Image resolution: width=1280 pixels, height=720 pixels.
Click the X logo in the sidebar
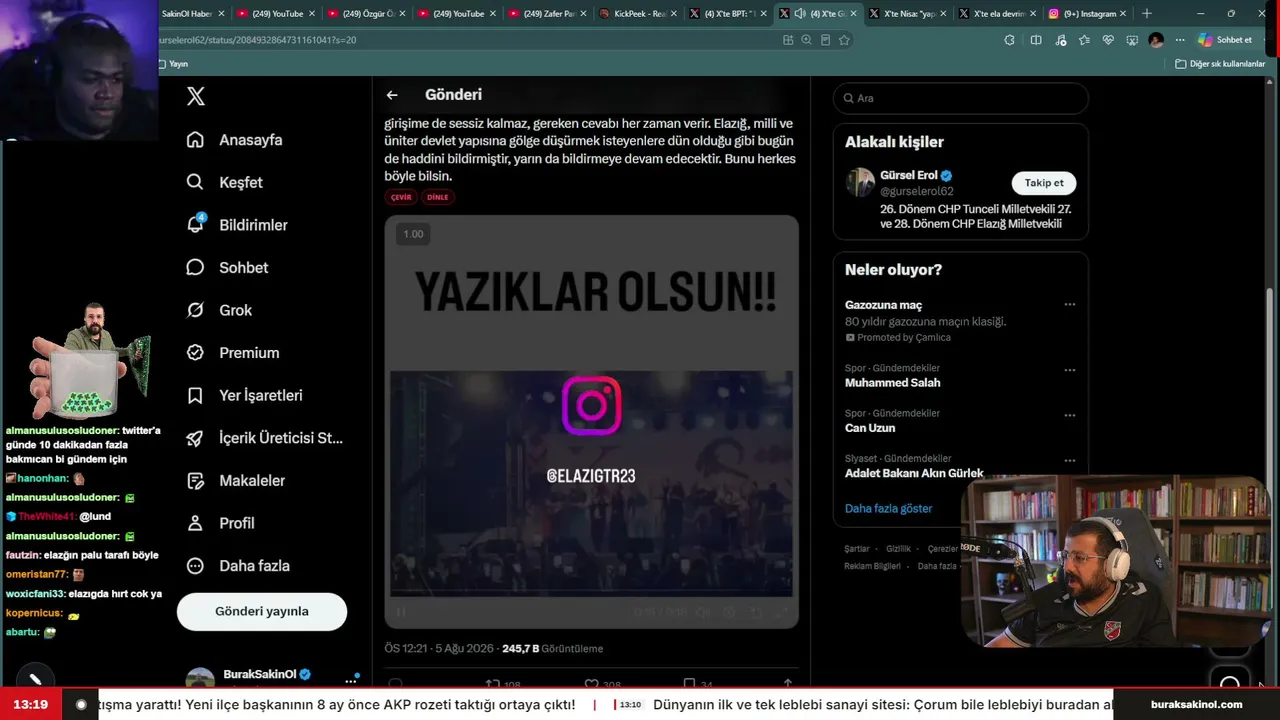click(196, 96)
